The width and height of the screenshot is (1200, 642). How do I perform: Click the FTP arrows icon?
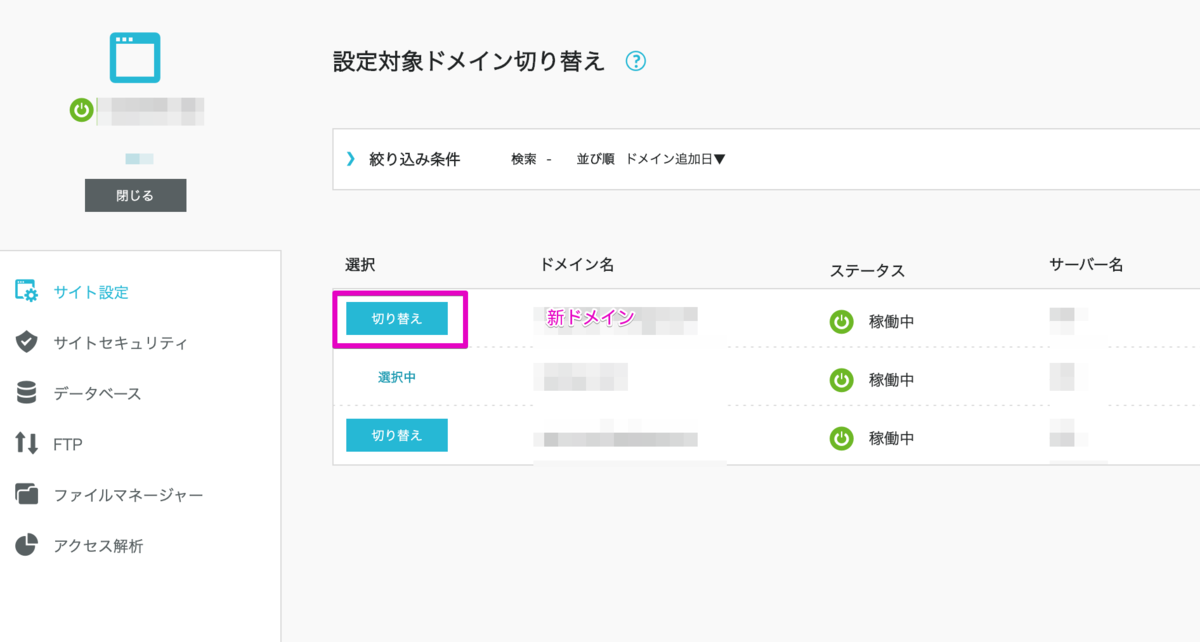pos(27,443)
